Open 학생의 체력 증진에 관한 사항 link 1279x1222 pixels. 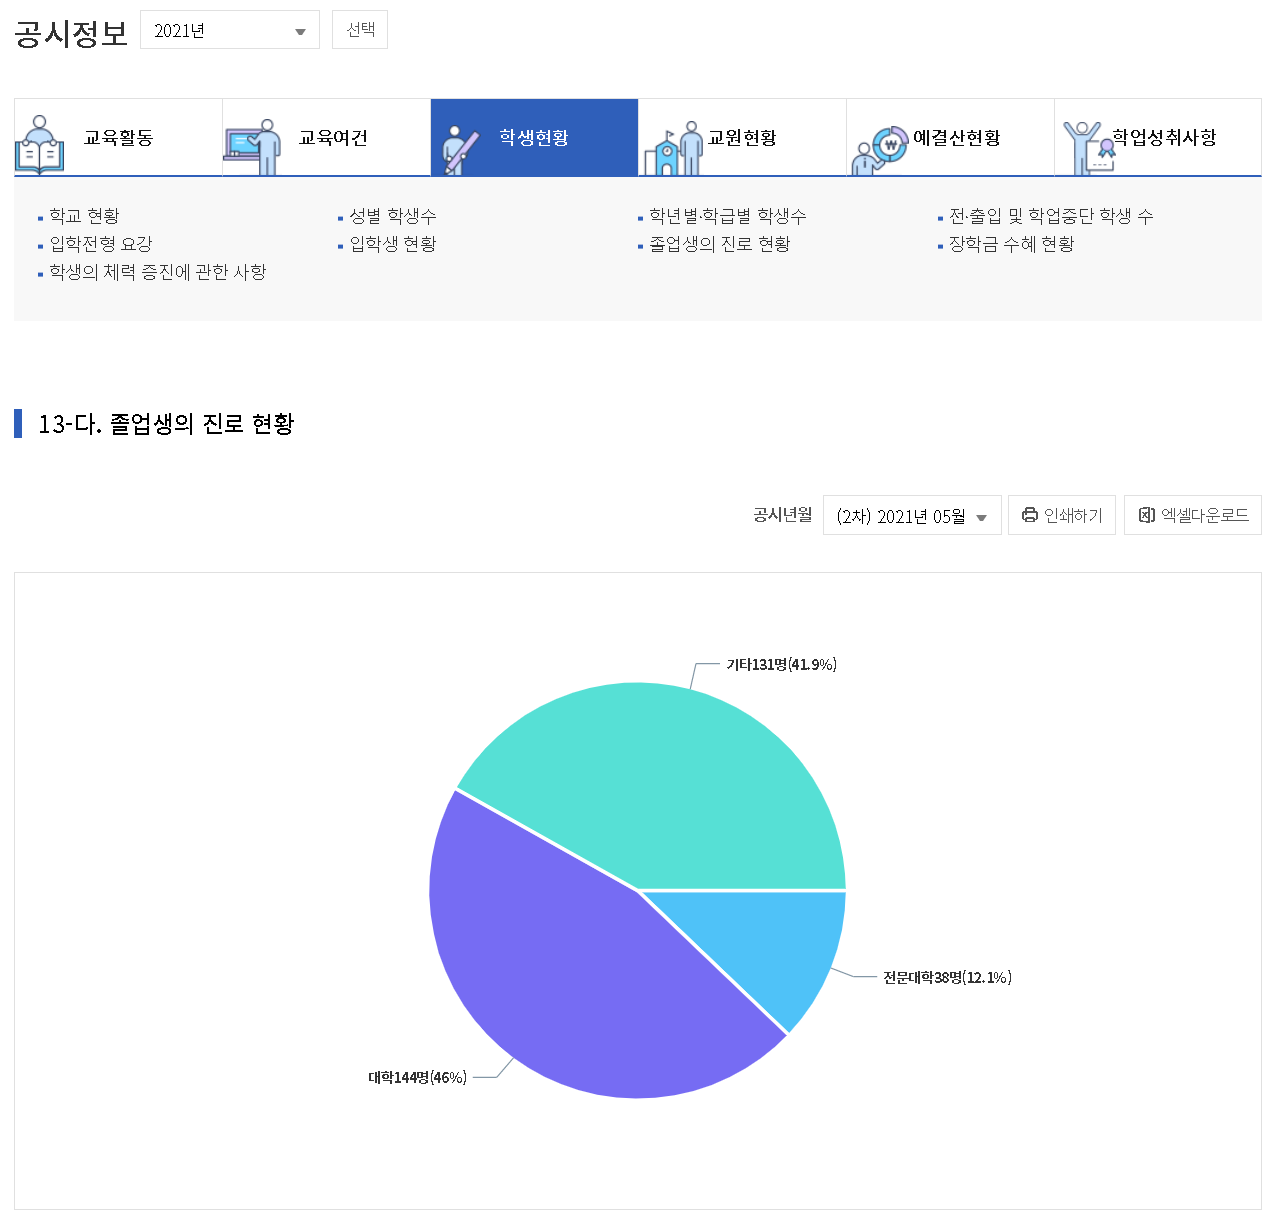(158, 272)
